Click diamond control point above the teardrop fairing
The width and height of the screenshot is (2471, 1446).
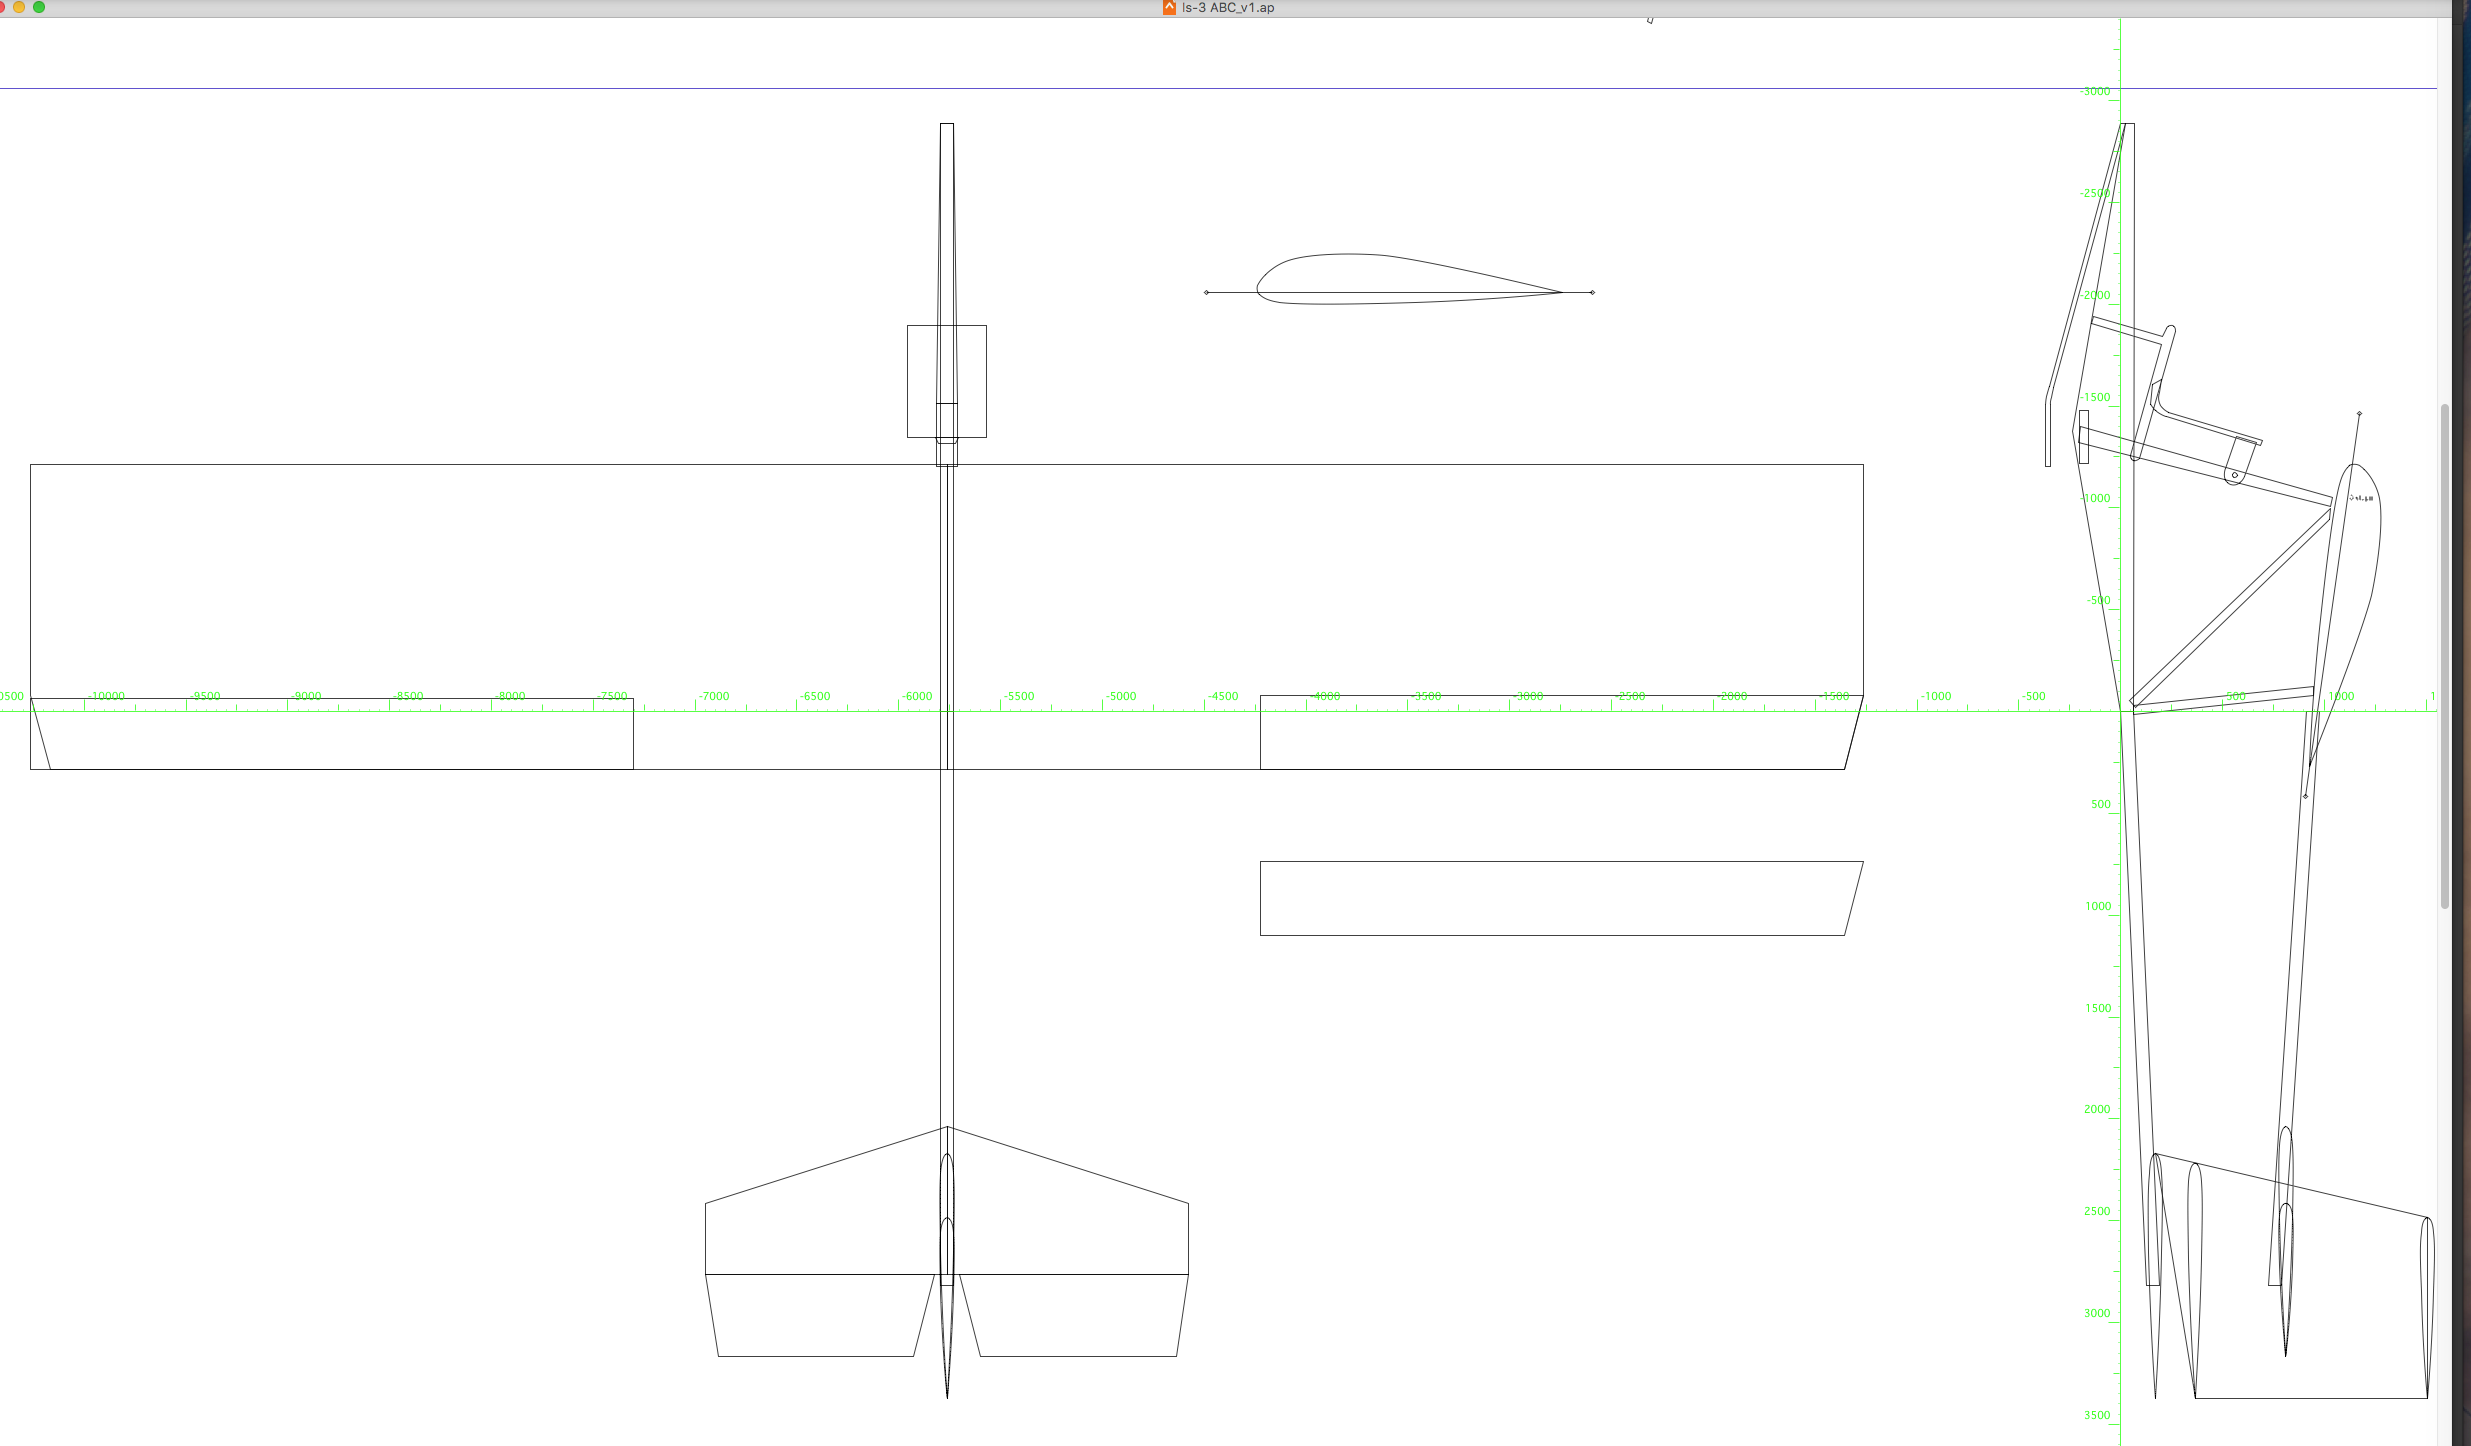pyautogui.click(x=2359, y=414)
